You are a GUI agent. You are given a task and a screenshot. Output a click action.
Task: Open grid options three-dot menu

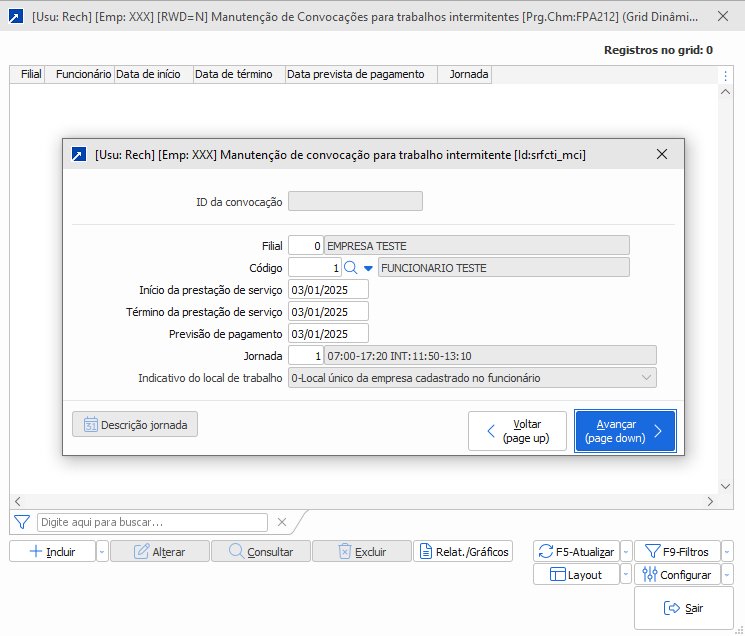(726, 76)
